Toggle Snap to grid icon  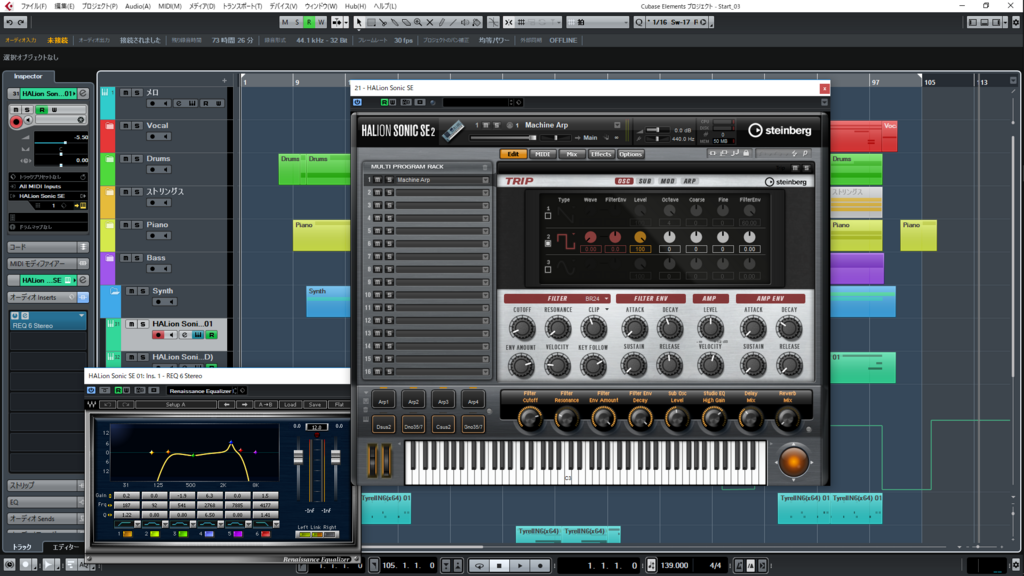(x=509, y=22)
